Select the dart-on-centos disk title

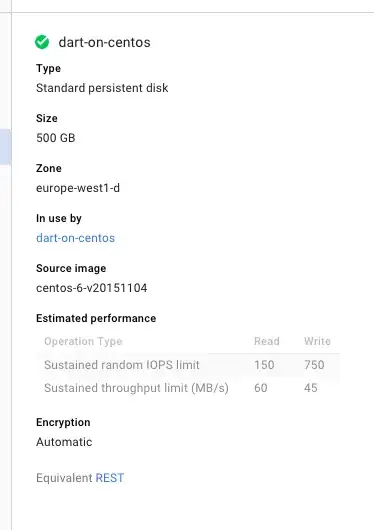click(x=104, y=42)
